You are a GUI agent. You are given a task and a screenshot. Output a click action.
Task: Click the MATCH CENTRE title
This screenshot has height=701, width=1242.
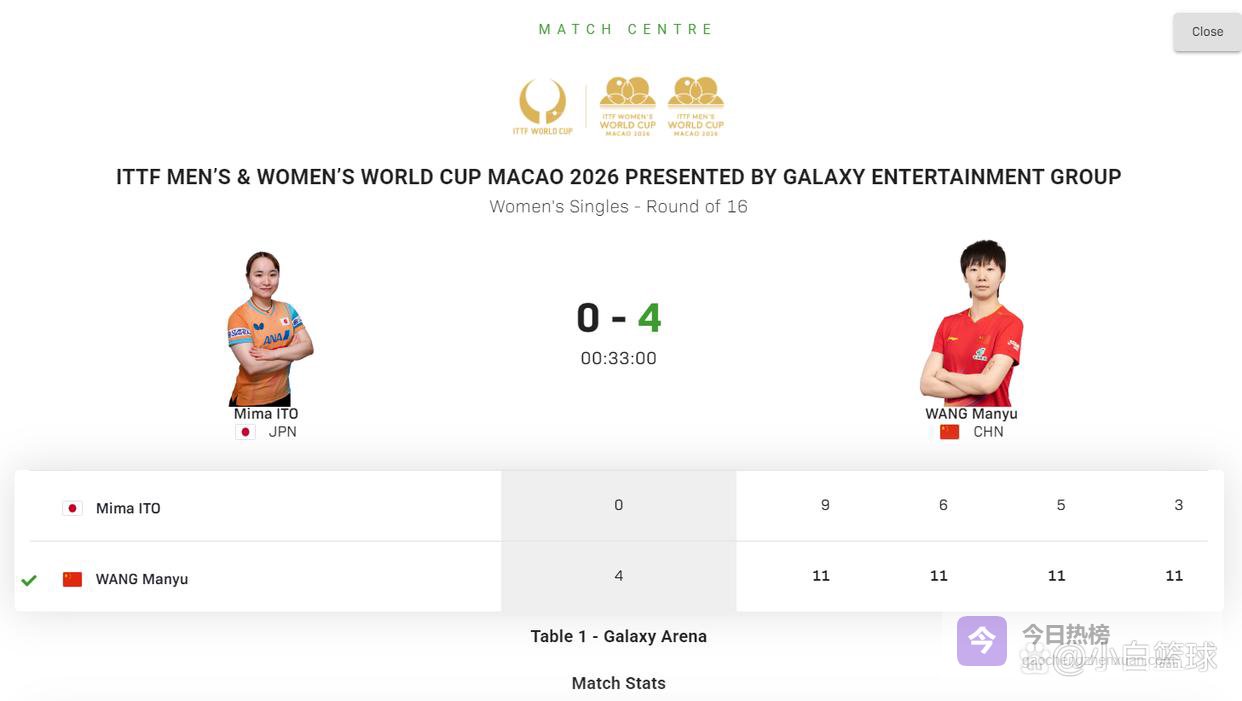click(x=626, y=29)
